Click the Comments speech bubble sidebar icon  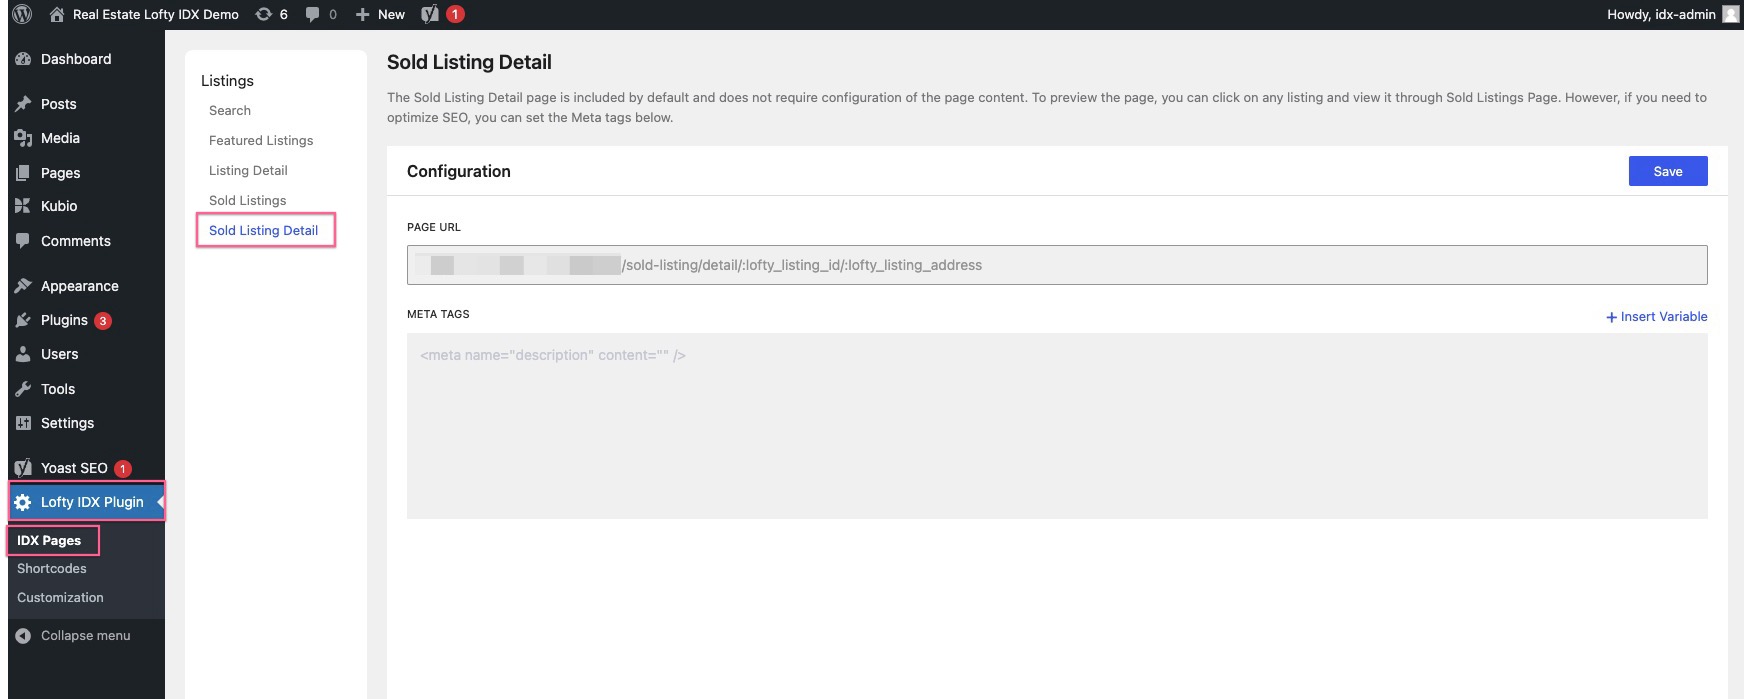click(23, 241)
